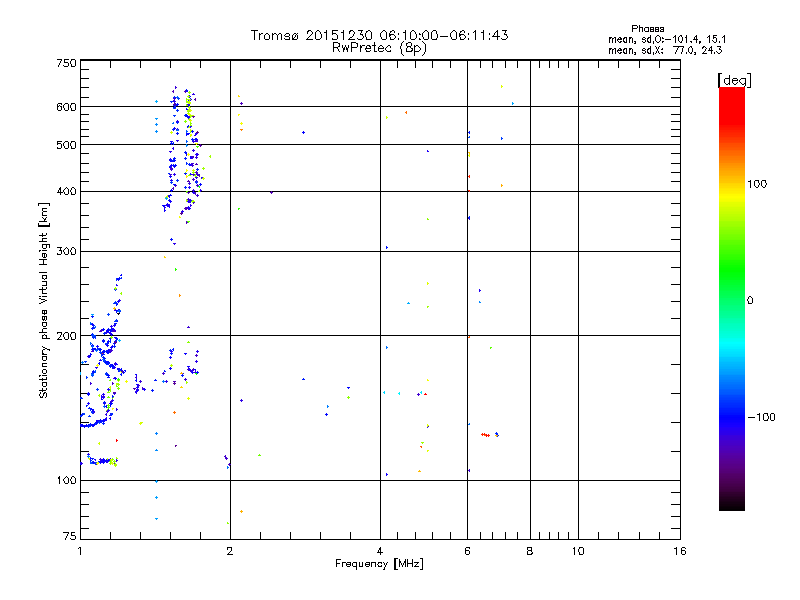Screen dimensions: 800x600
Task: Click the colorbar tick label '0'
Action: coord(750,301)
